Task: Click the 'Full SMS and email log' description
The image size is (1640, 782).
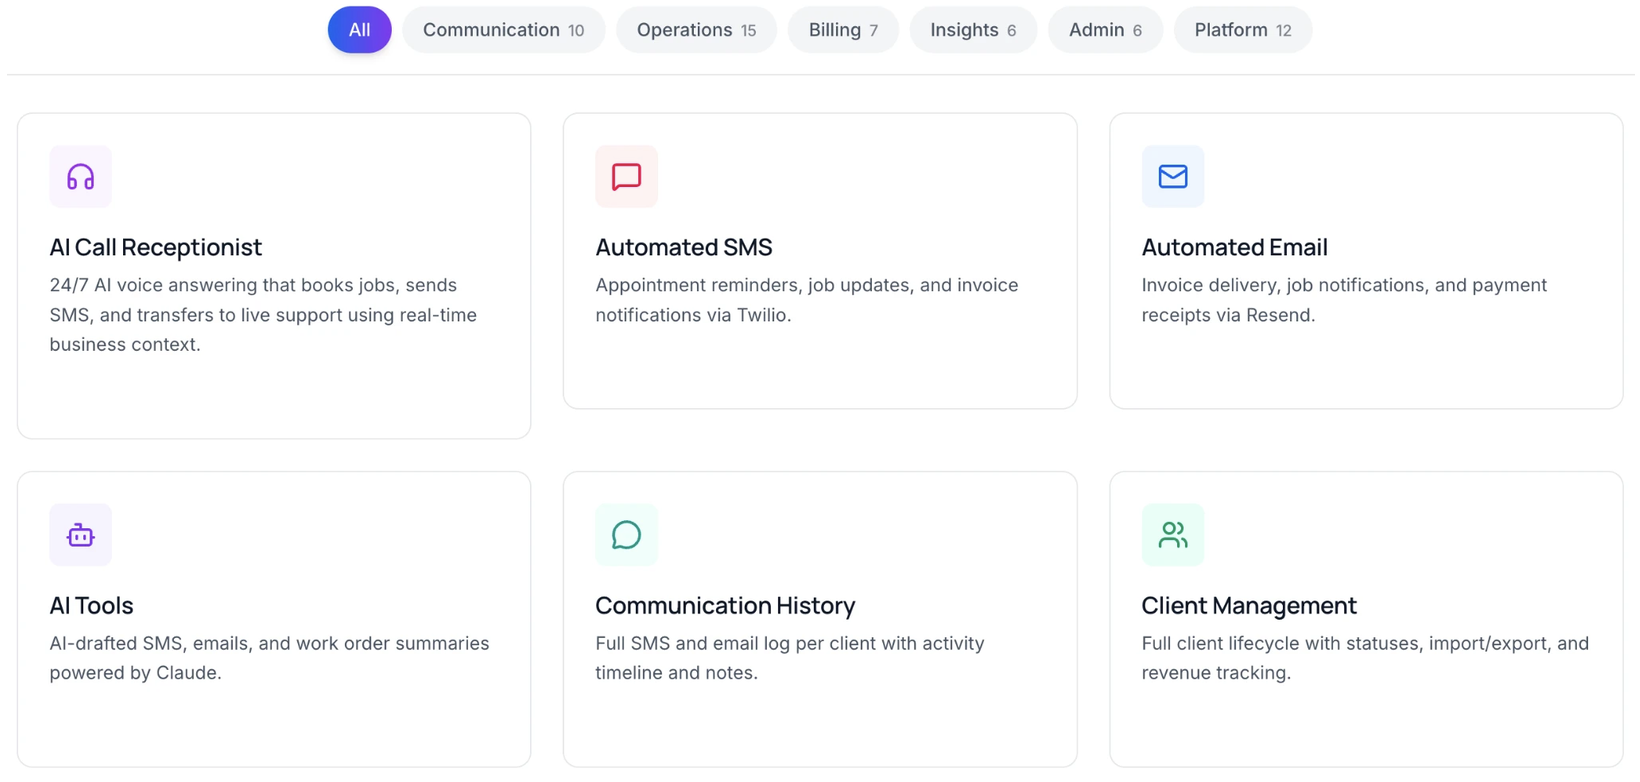Action: 790,658
